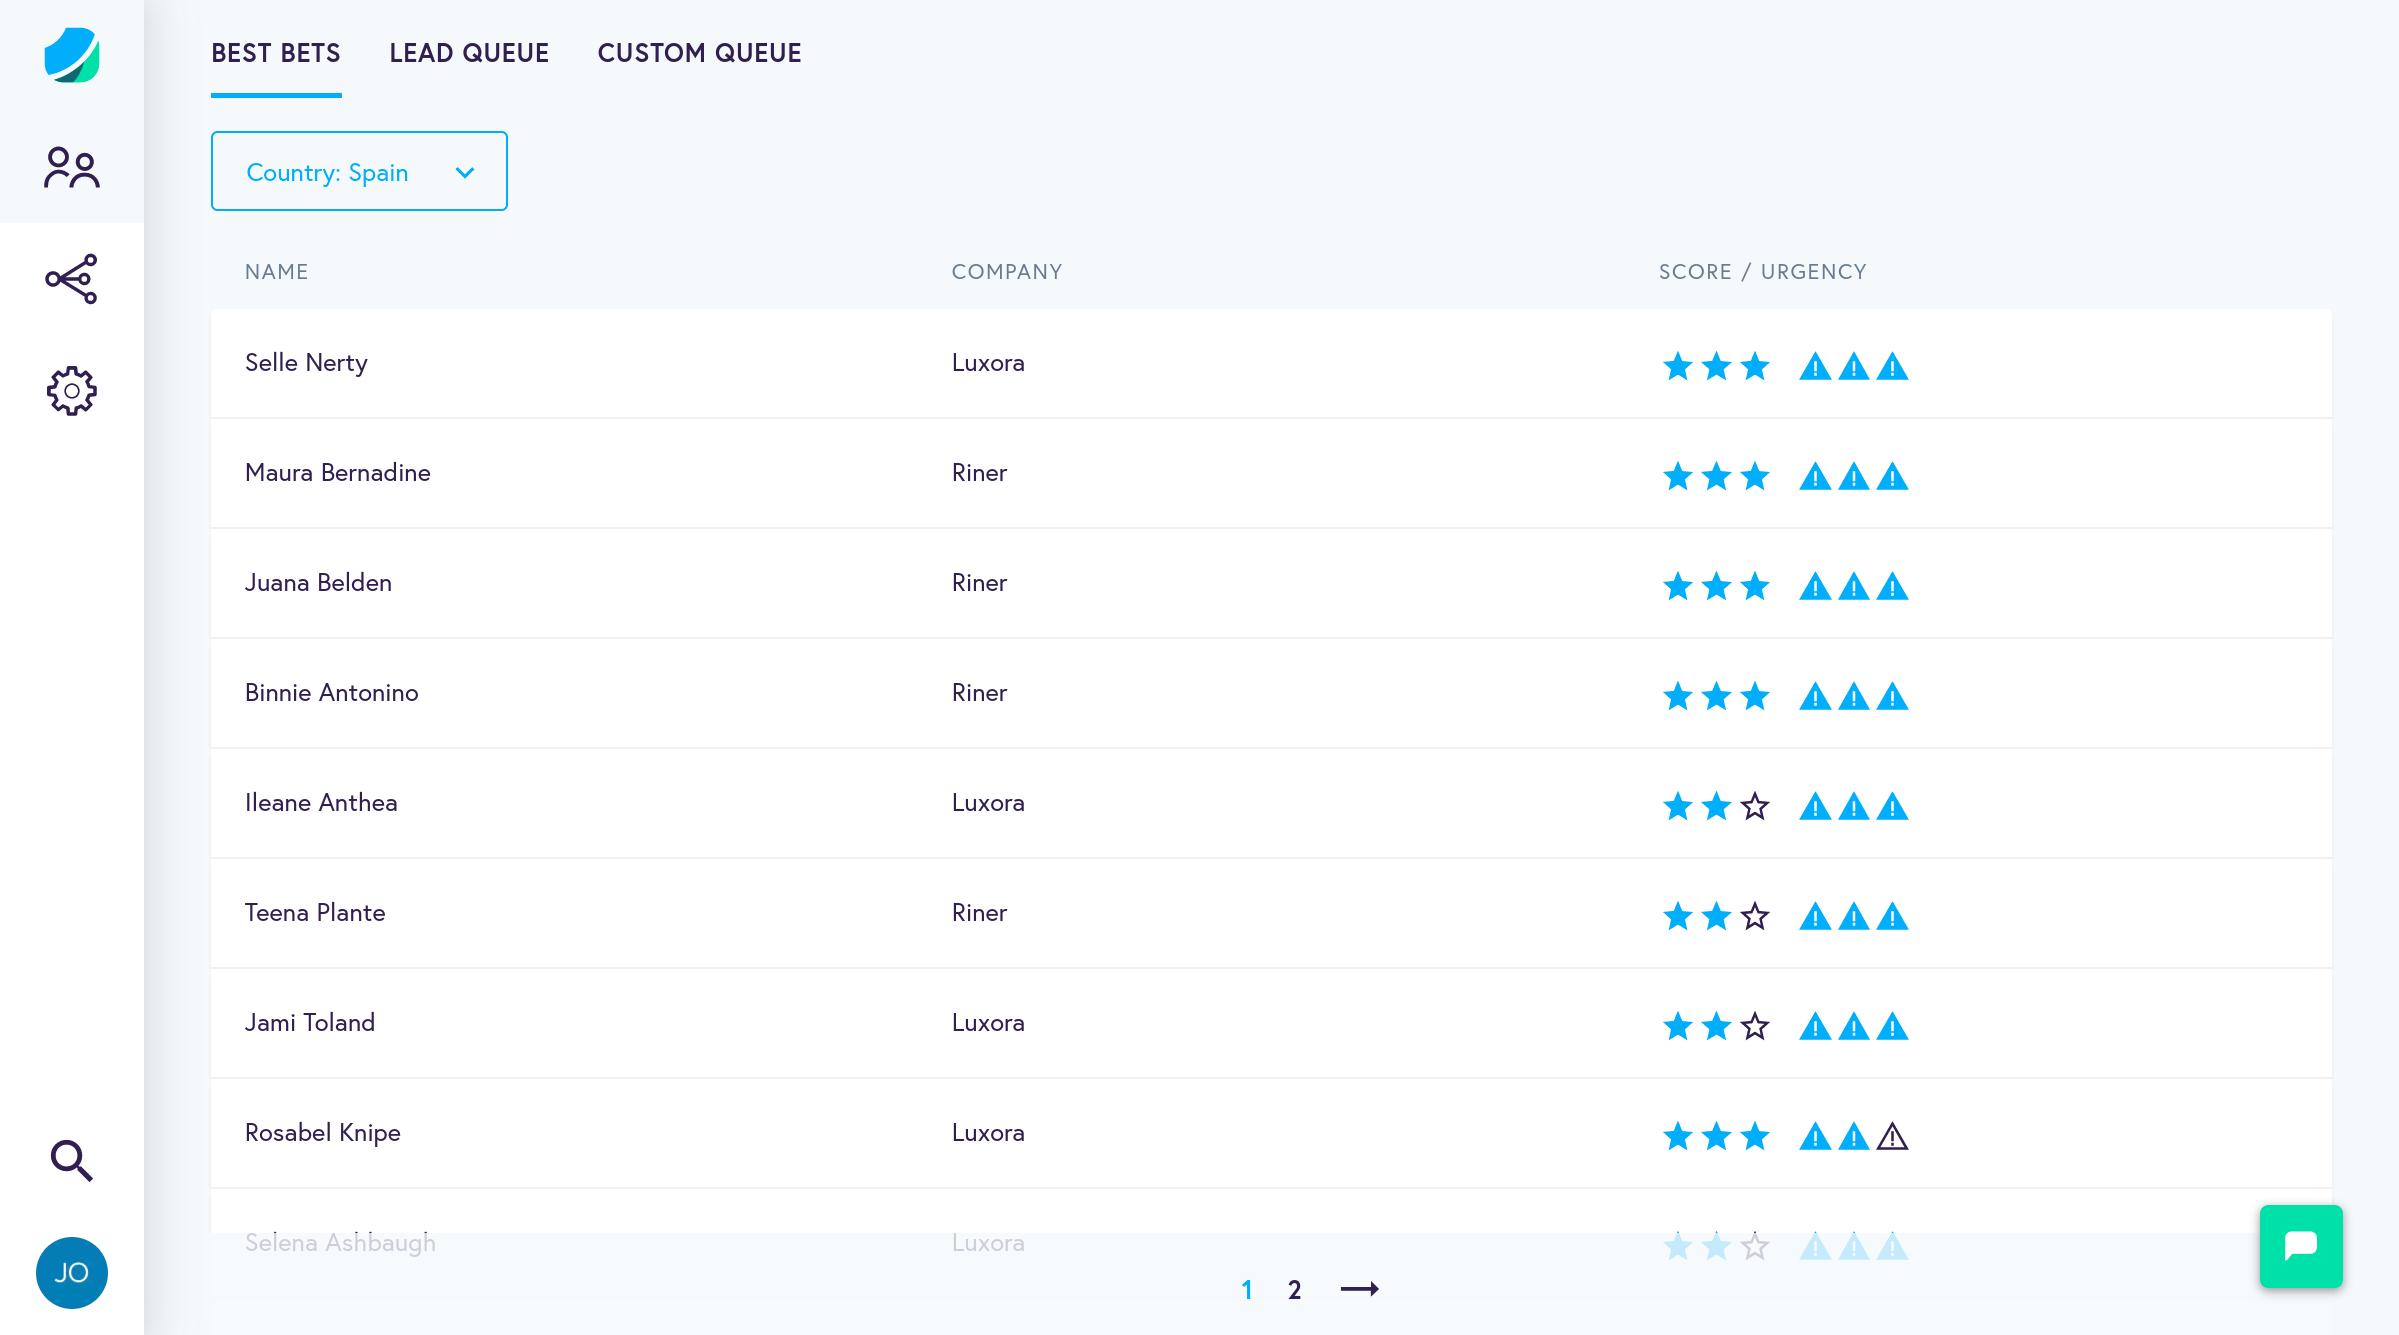Click outlined urgency triangle for Rosabel Knipe
2399x1335 pixels.
pyautogui.click(x=1892, y=1137)
